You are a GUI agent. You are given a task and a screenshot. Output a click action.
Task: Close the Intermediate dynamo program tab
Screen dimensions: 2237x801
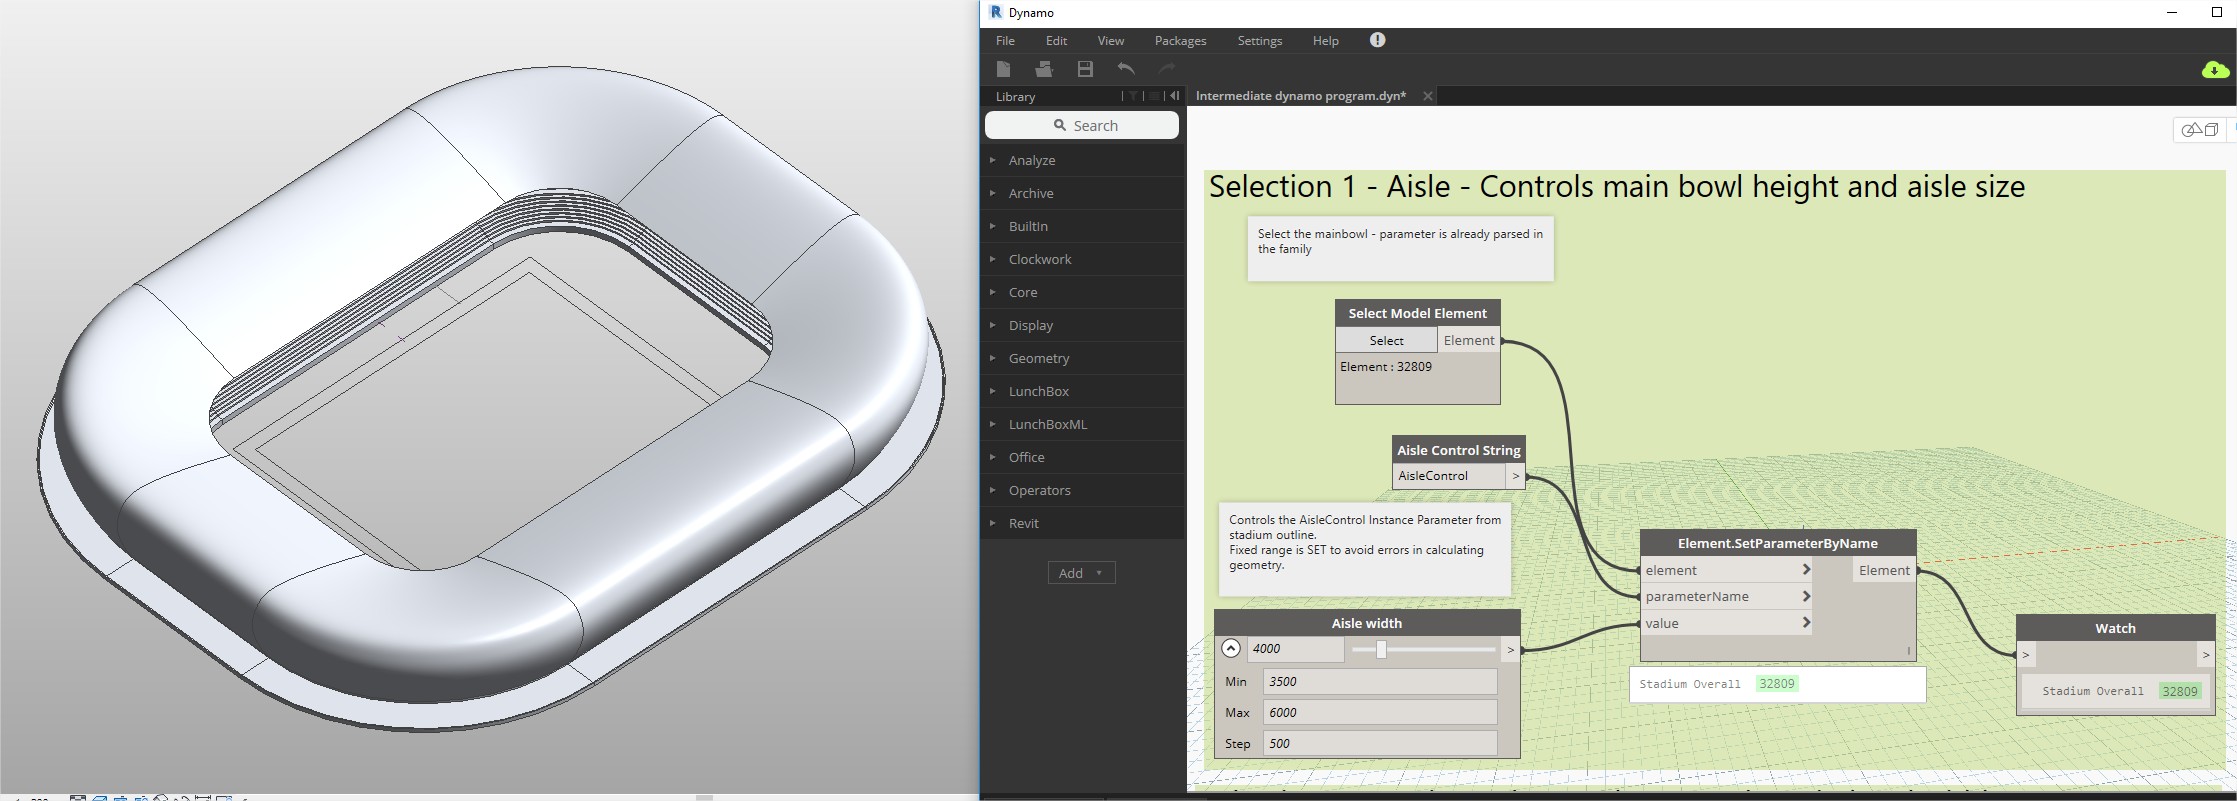click(1428, 96)
